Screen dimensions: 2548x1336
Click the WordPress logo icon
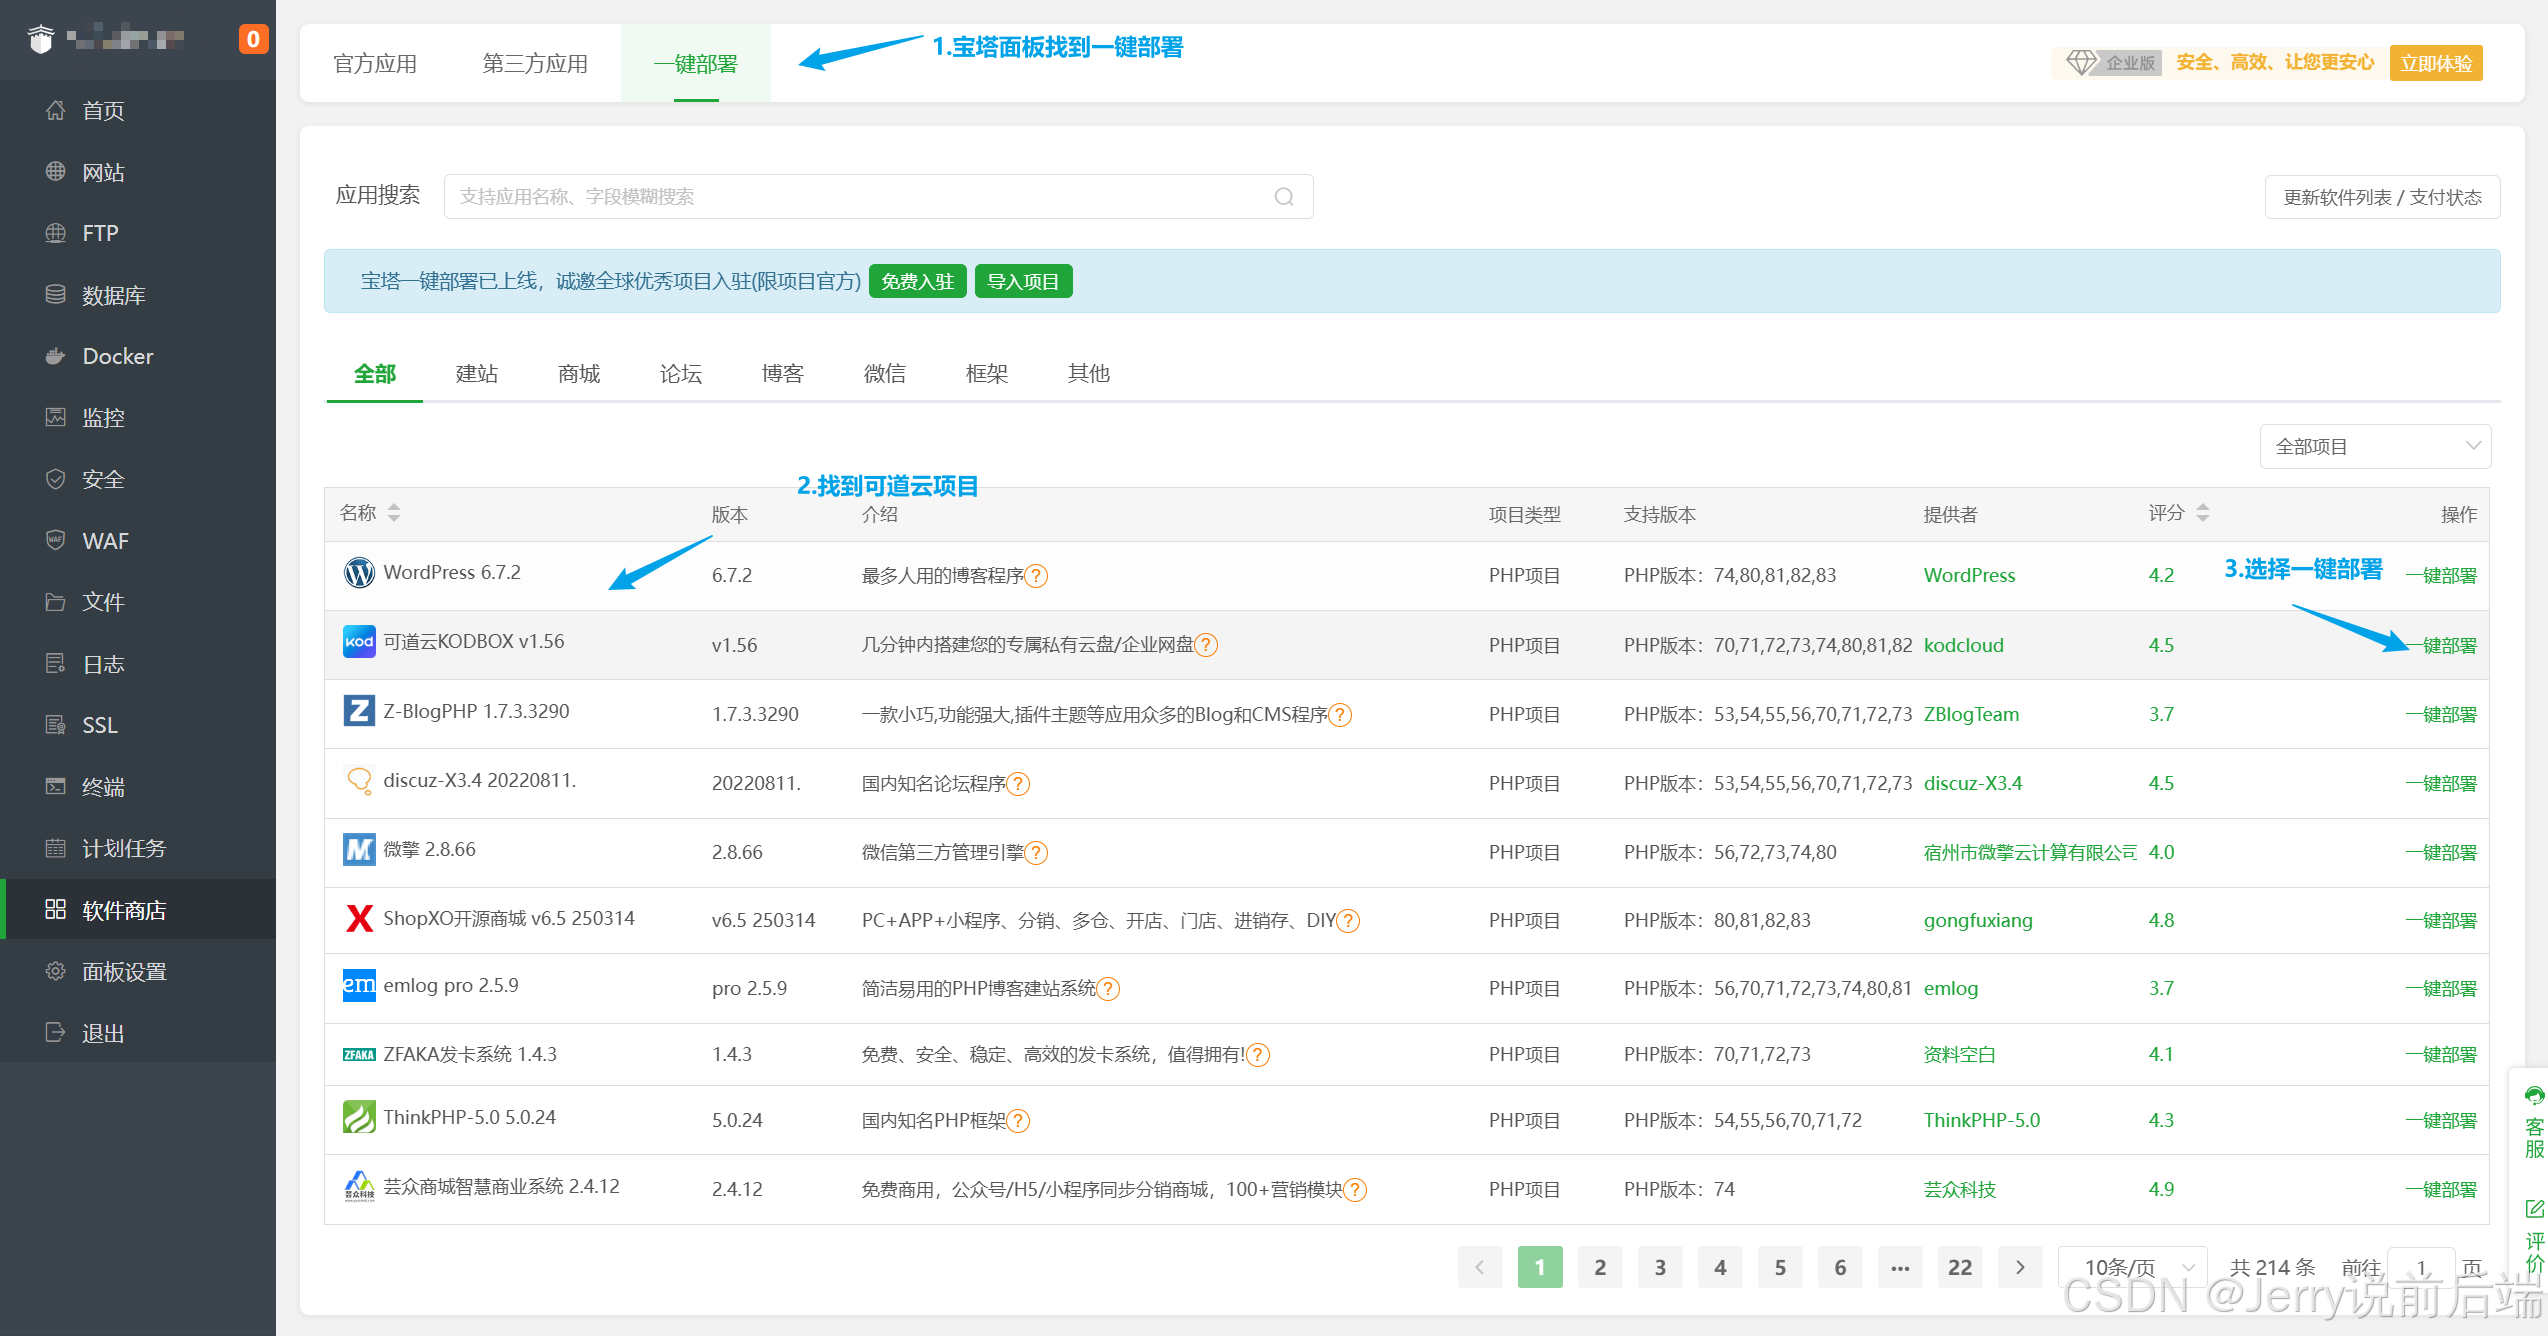click(x=359, y=573)
